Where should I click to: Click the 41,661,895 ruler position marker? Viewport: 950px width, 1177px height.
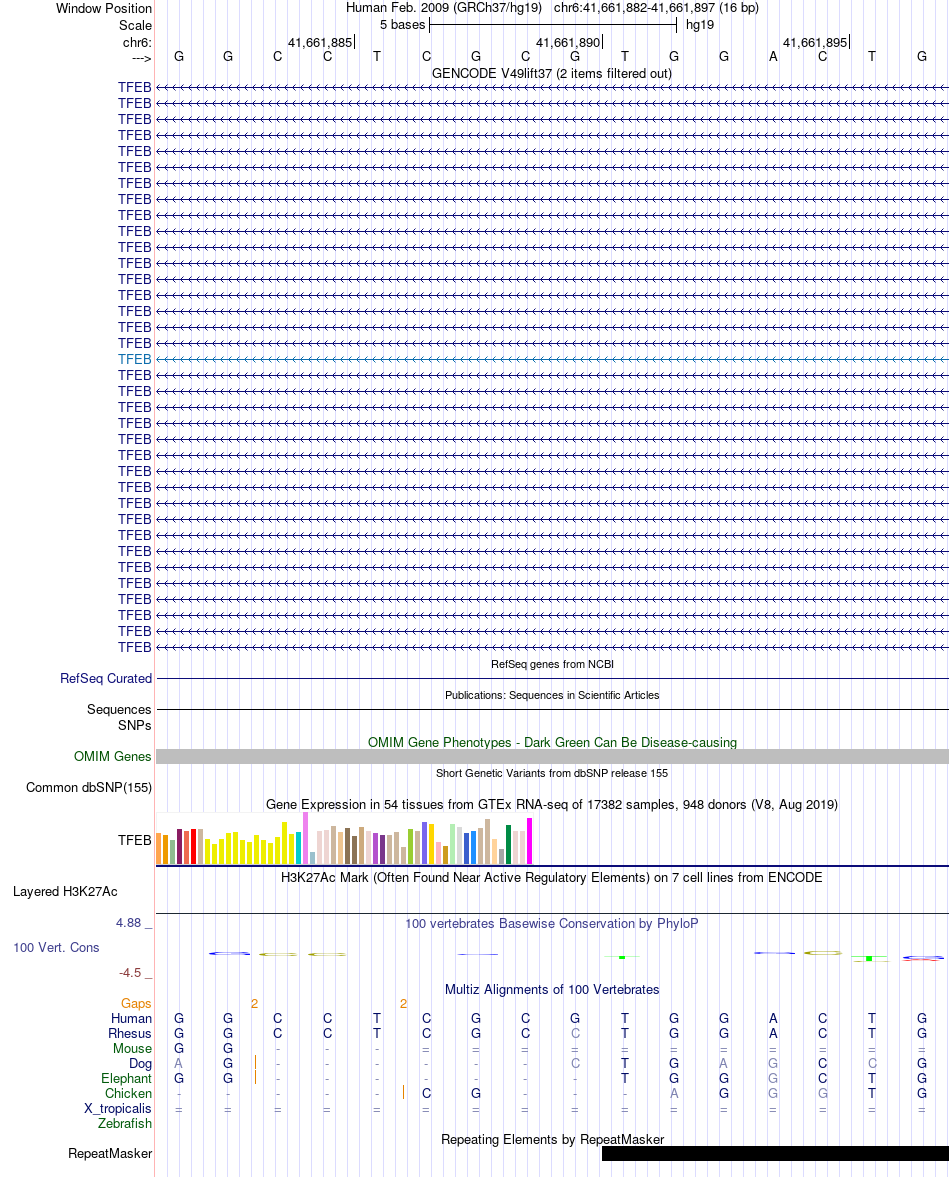(816, 43)
